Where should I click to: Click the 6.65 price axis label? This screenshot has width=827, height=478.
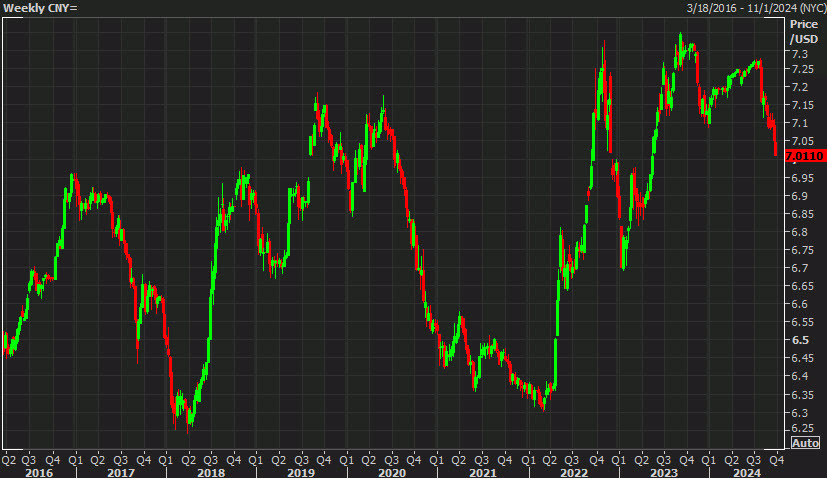[802, 286]
